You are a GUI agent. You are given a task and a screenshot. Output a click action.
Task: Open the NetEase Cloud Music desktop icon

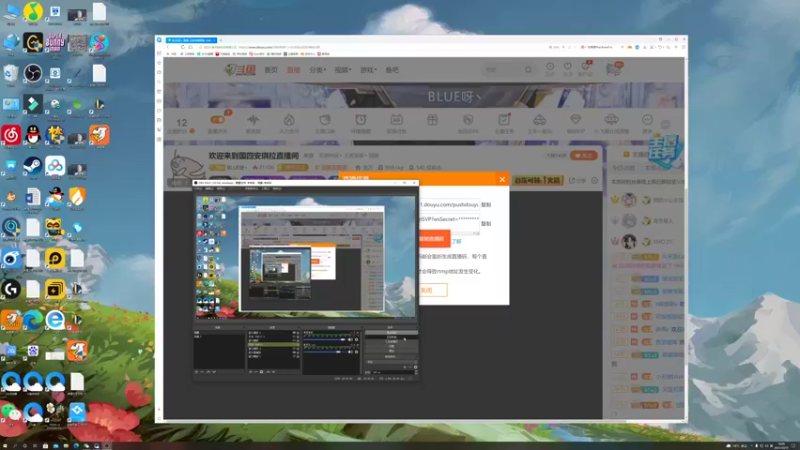pos(11,135)
